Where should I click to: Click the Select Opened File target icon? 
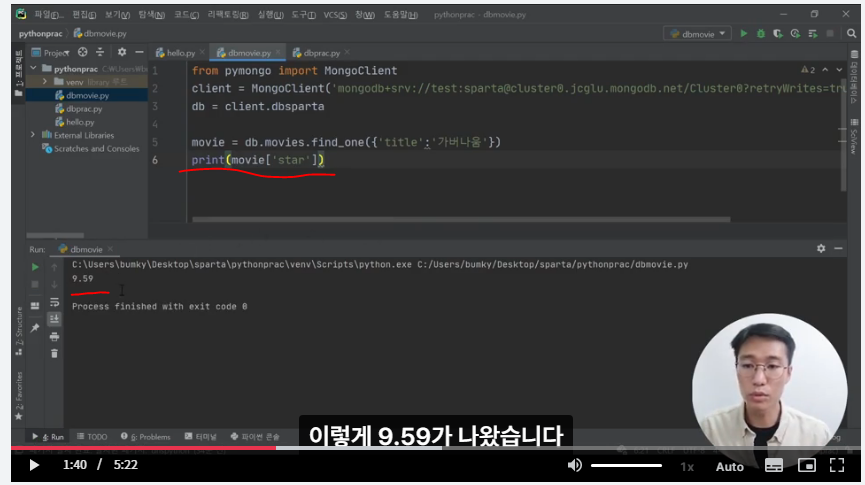click(x=82, y=52)
